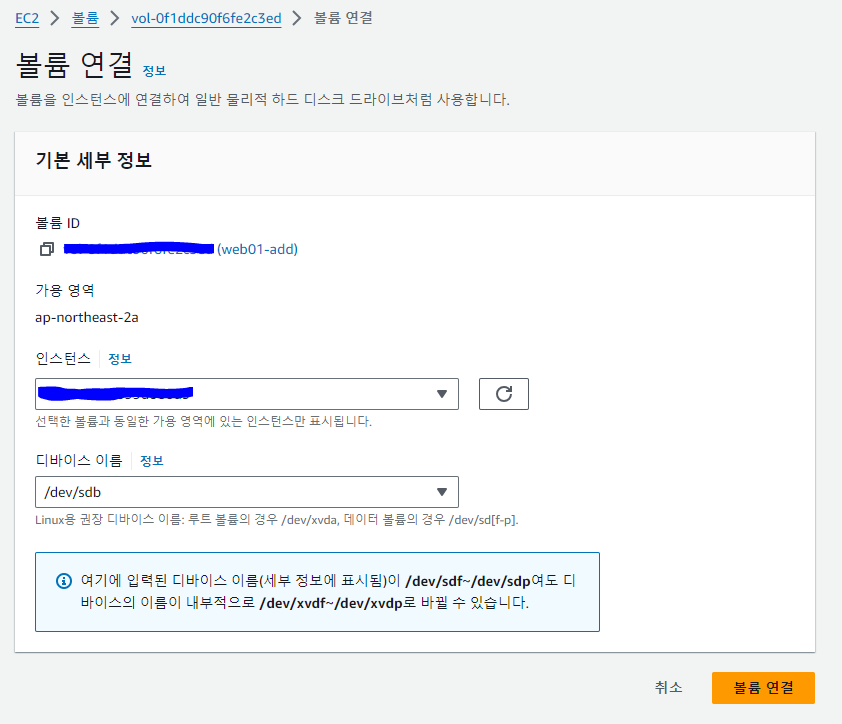The height and width of the screenshot is (724, 842).
Task: Open the vol-0f1ddc90f6fe2c3ed breadcrumb link
Action: (x=207, y=17)
